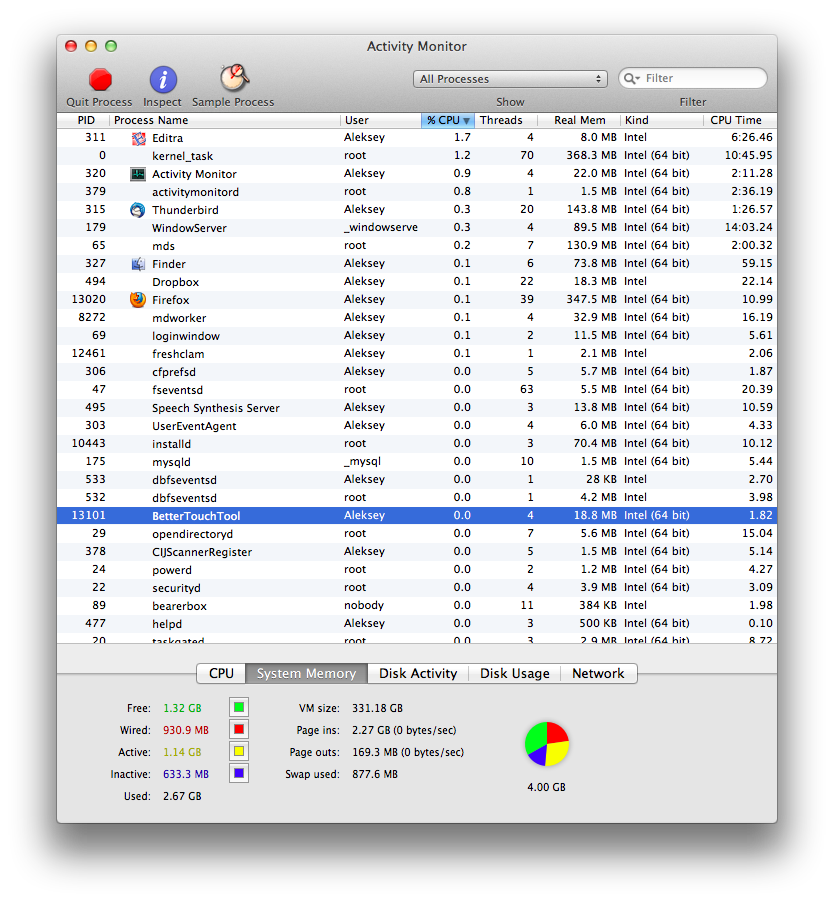The width and height of the screenshot is (834, 902).
Task: Select the CIJScannerRegister process row
Action: click(417, 552)
